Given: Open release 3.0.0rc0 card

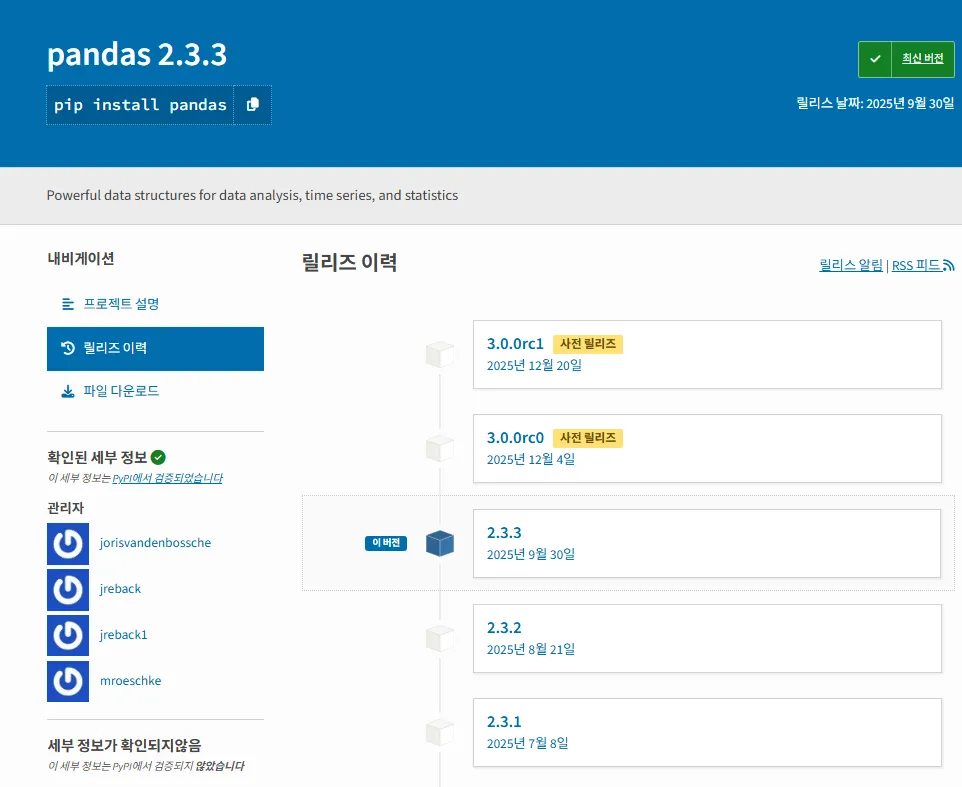Looking at the screenshot, I should [x=707, y=448].
